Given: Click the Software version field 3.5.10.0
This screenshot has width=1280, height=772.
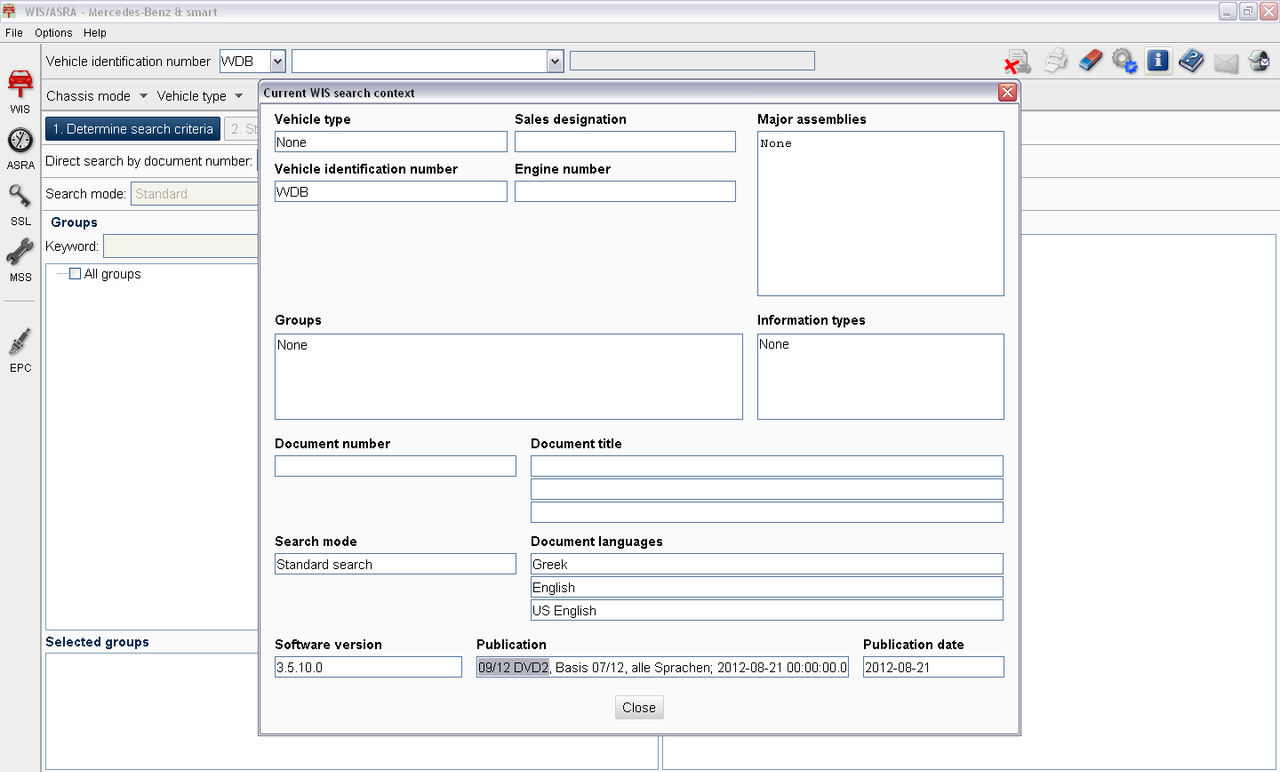Looking at the screenshot, I should point(368,667).
